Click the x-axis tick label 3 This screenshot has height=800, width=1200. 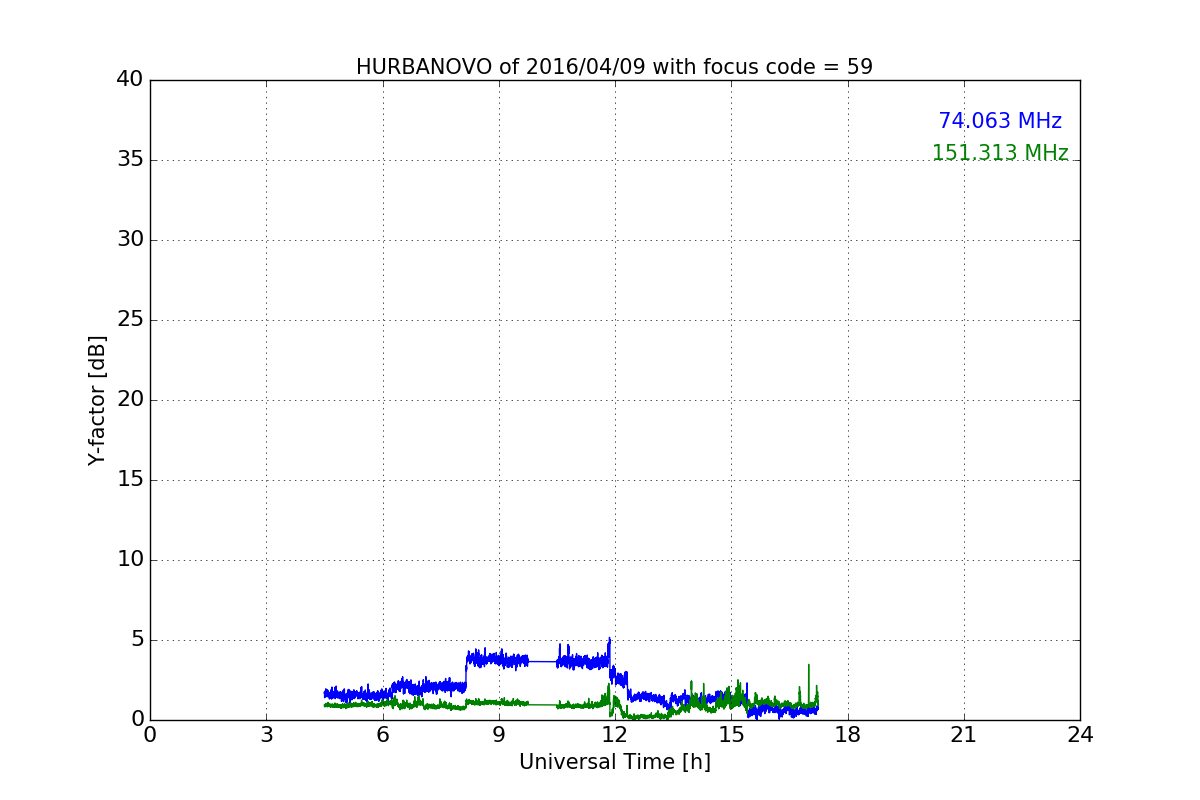(266, 735)
